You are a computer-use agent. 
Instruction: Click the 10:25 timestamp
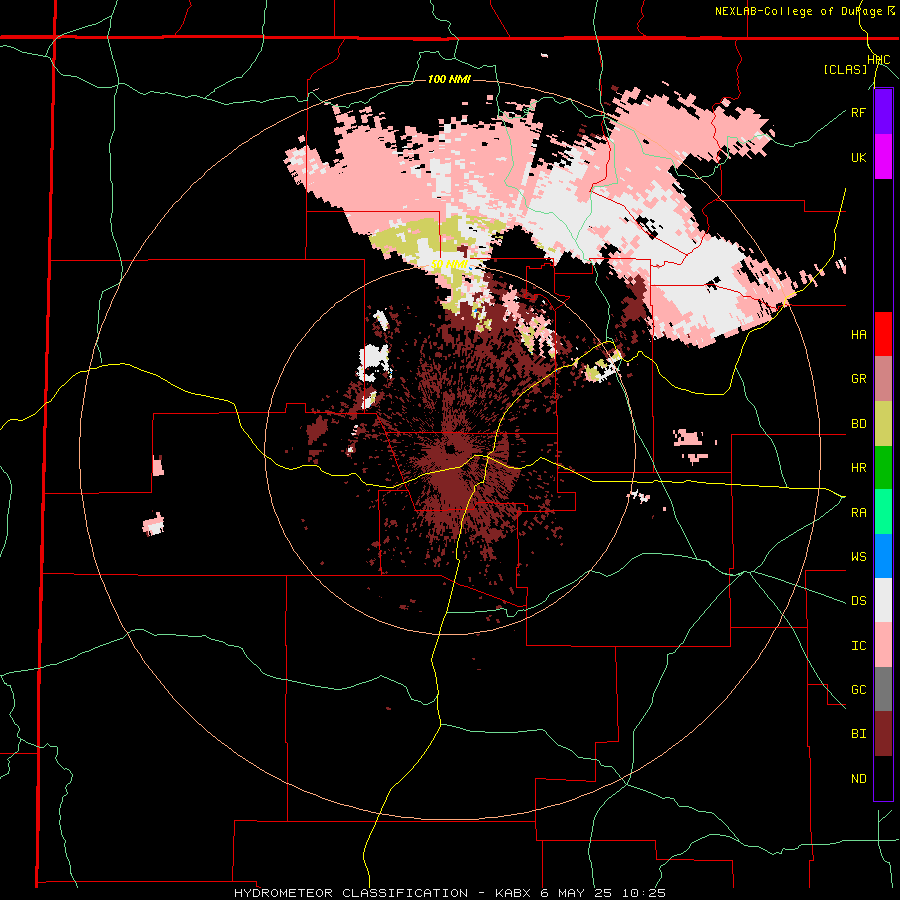click(643, 893)
